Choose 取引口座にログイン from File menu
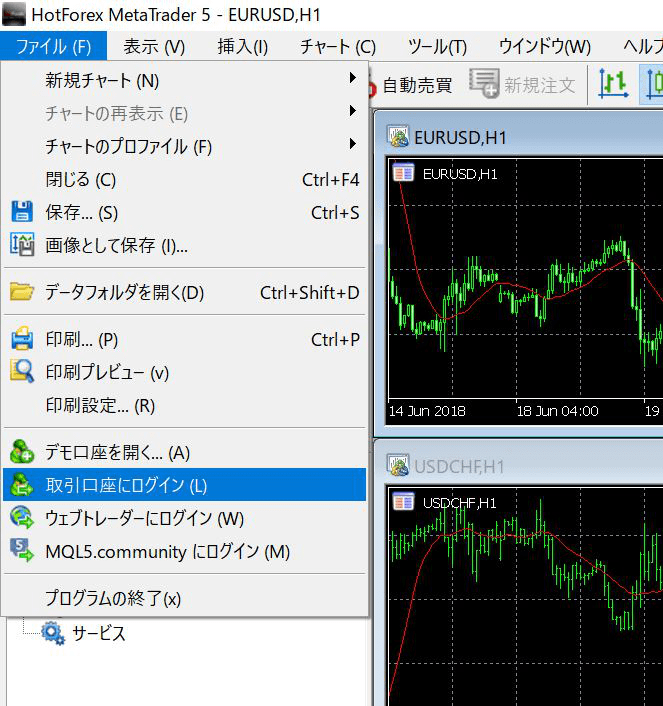663x706 pixels. (126, 486)
